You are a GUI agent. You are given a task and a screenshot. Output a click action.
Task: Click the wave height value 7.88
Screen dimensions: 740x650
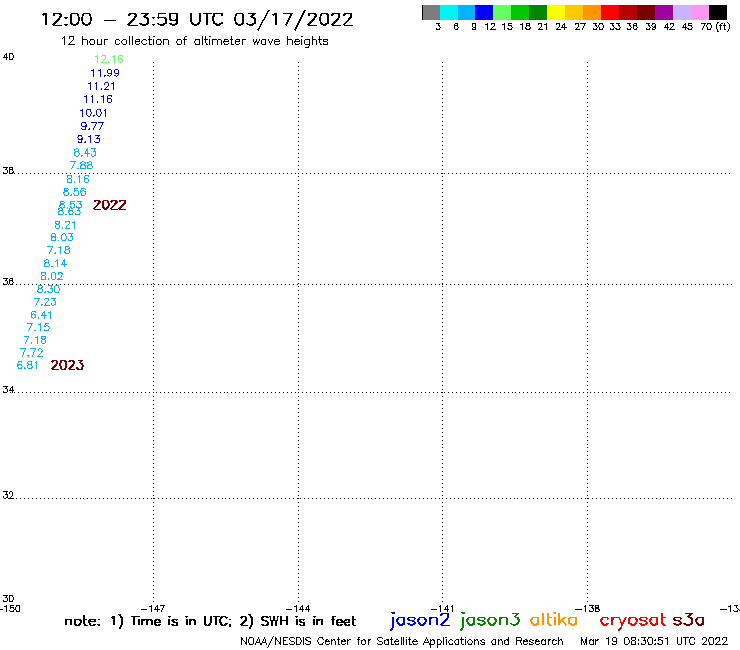coord(81,165)
